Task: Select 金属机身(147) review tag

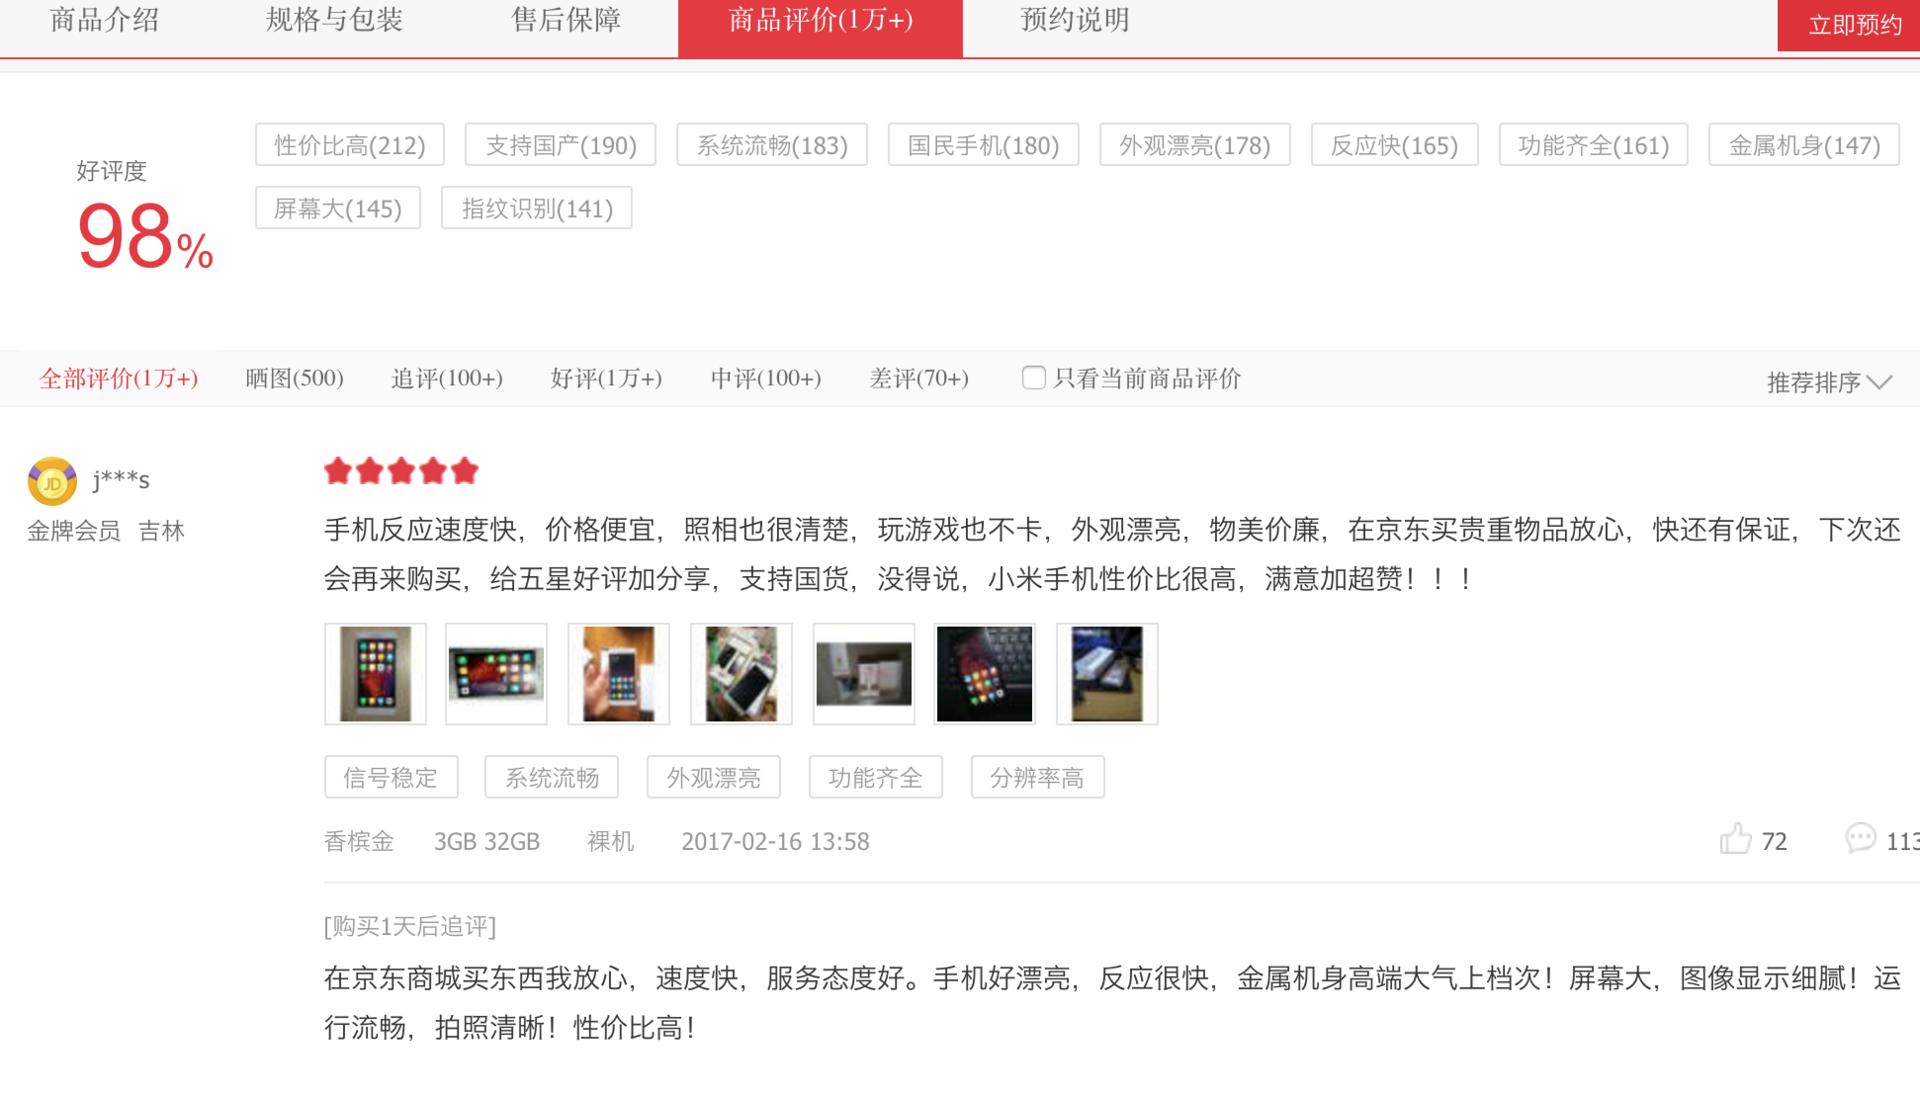Action: pos(1803,145)
